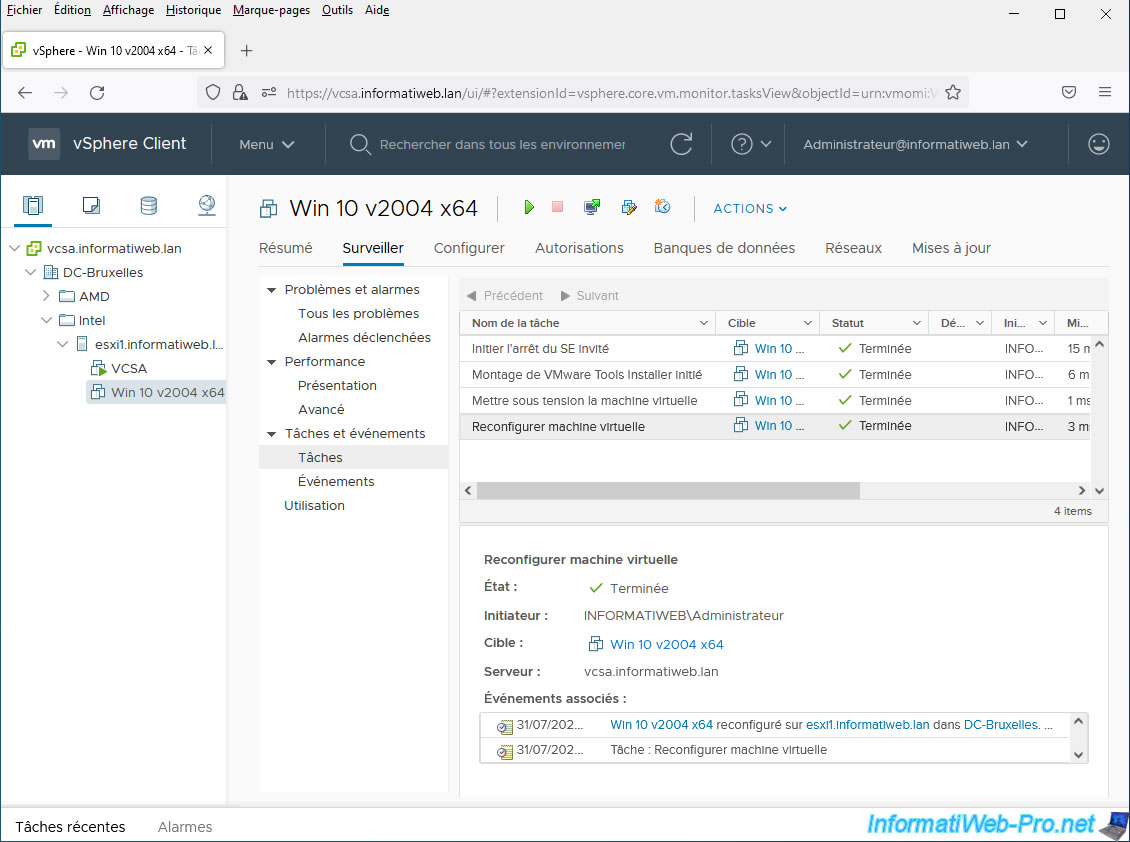Click the VM icon next to the page title
1130x842 pixels.
click(x=268, y=209)
